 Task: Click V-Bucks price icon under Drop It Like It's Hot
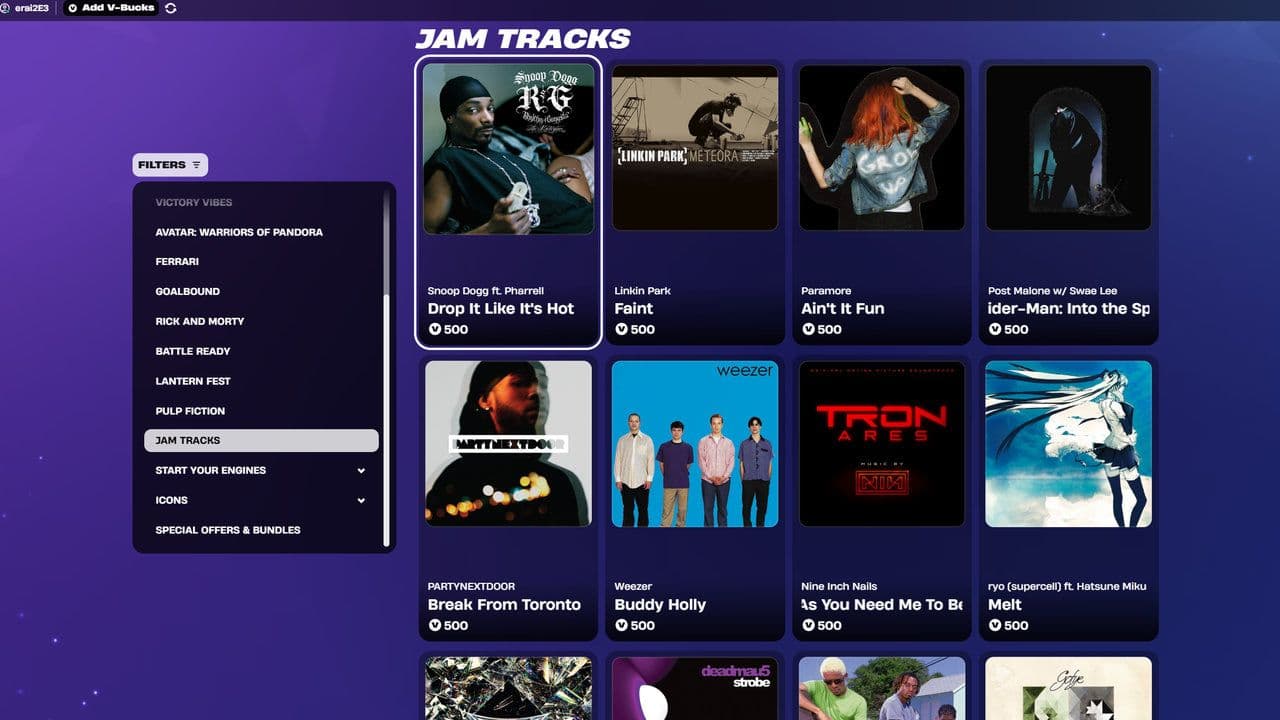pyautogui.click(x=435, y=329)
